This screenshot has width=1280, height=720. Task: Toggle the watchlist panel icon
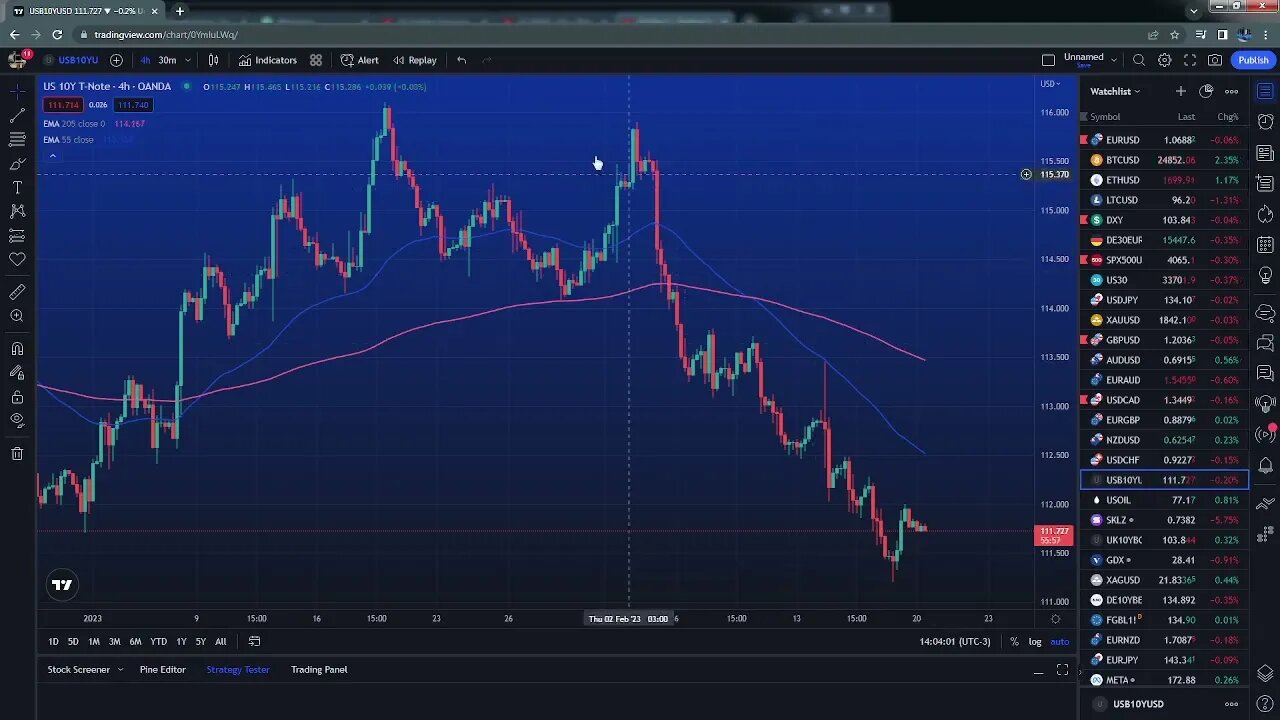[x=1265, y=92]
